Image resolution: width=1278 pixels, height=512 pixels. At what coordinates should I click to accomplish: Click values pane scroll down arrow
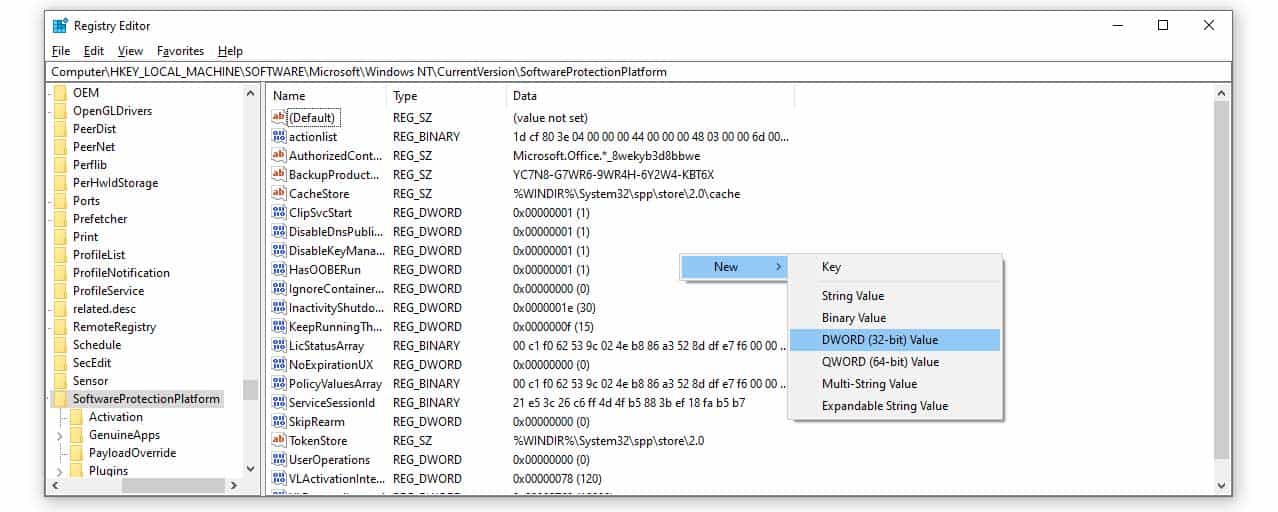click(1222, 485)
